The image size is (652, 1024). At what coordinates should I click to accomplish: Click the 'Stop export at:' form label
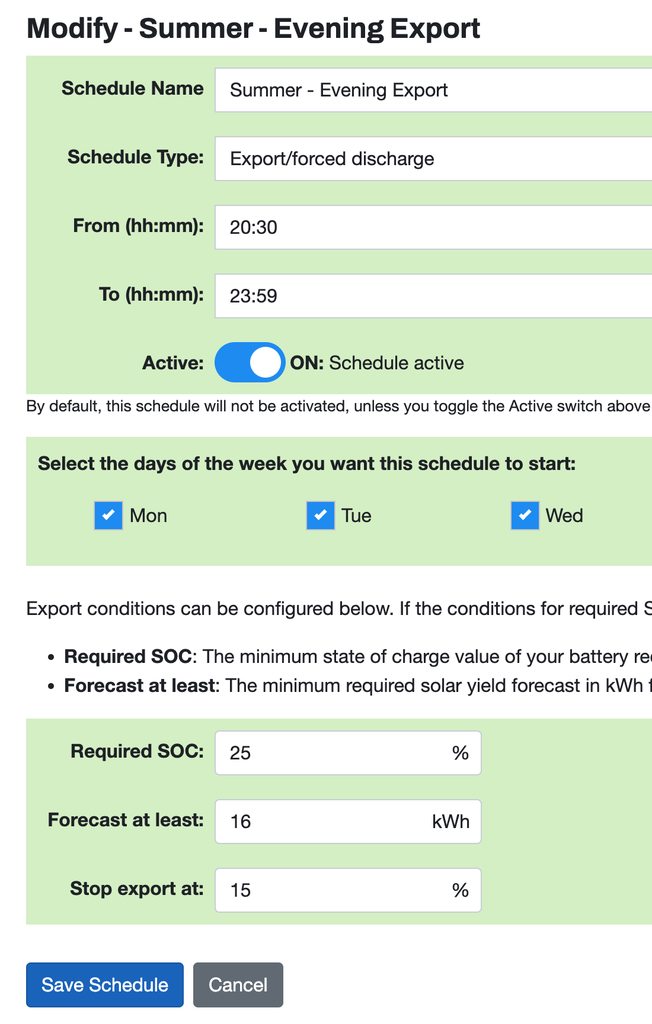(x=136, y=888)
